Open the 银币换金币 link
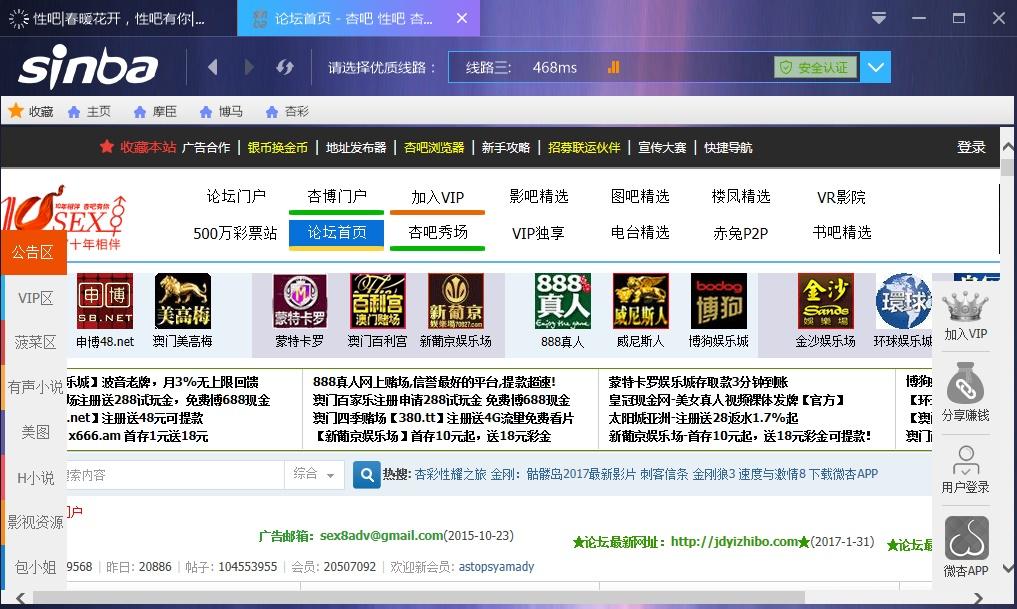The image size is (1017, 609). pos(278,147)
